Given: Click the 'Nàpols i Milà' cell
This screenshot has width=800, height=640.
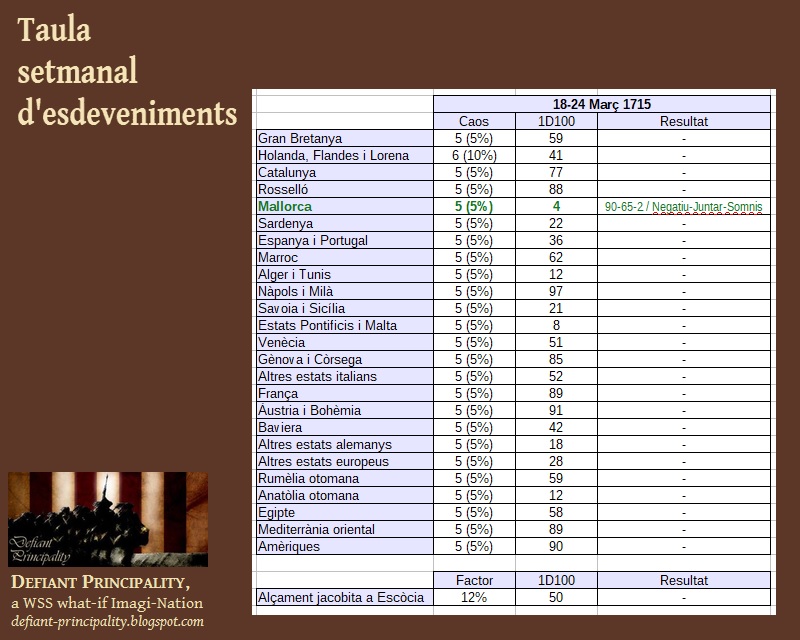Looking at the screenshot, I should [344, 291].
